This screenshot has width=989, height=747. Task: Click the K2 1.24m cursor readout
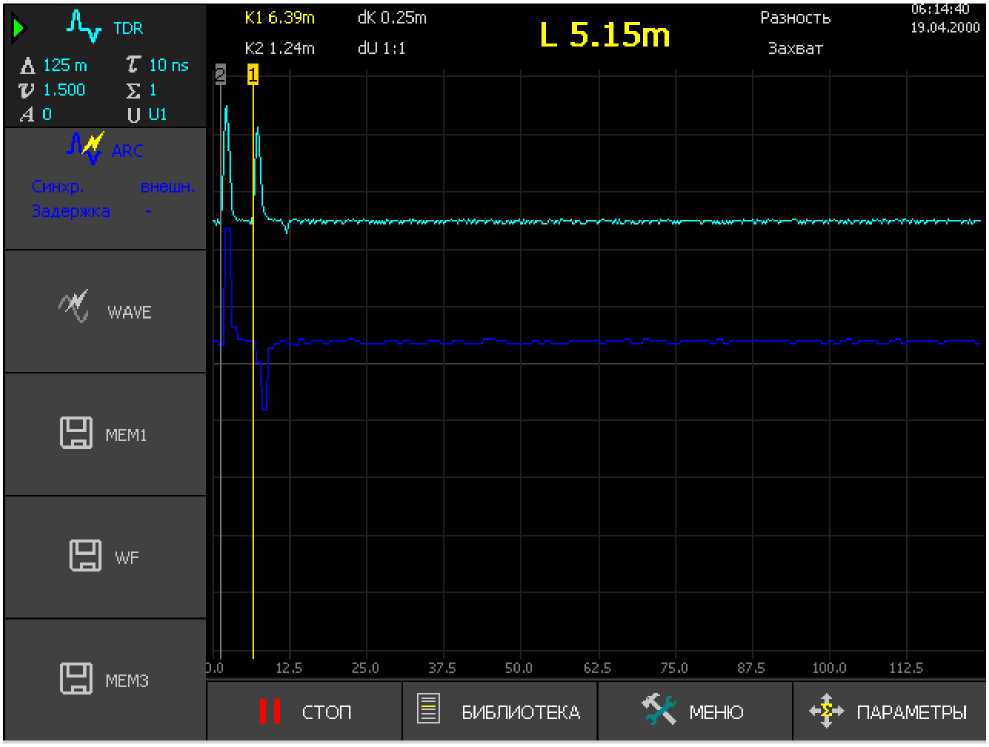[279, 48]
